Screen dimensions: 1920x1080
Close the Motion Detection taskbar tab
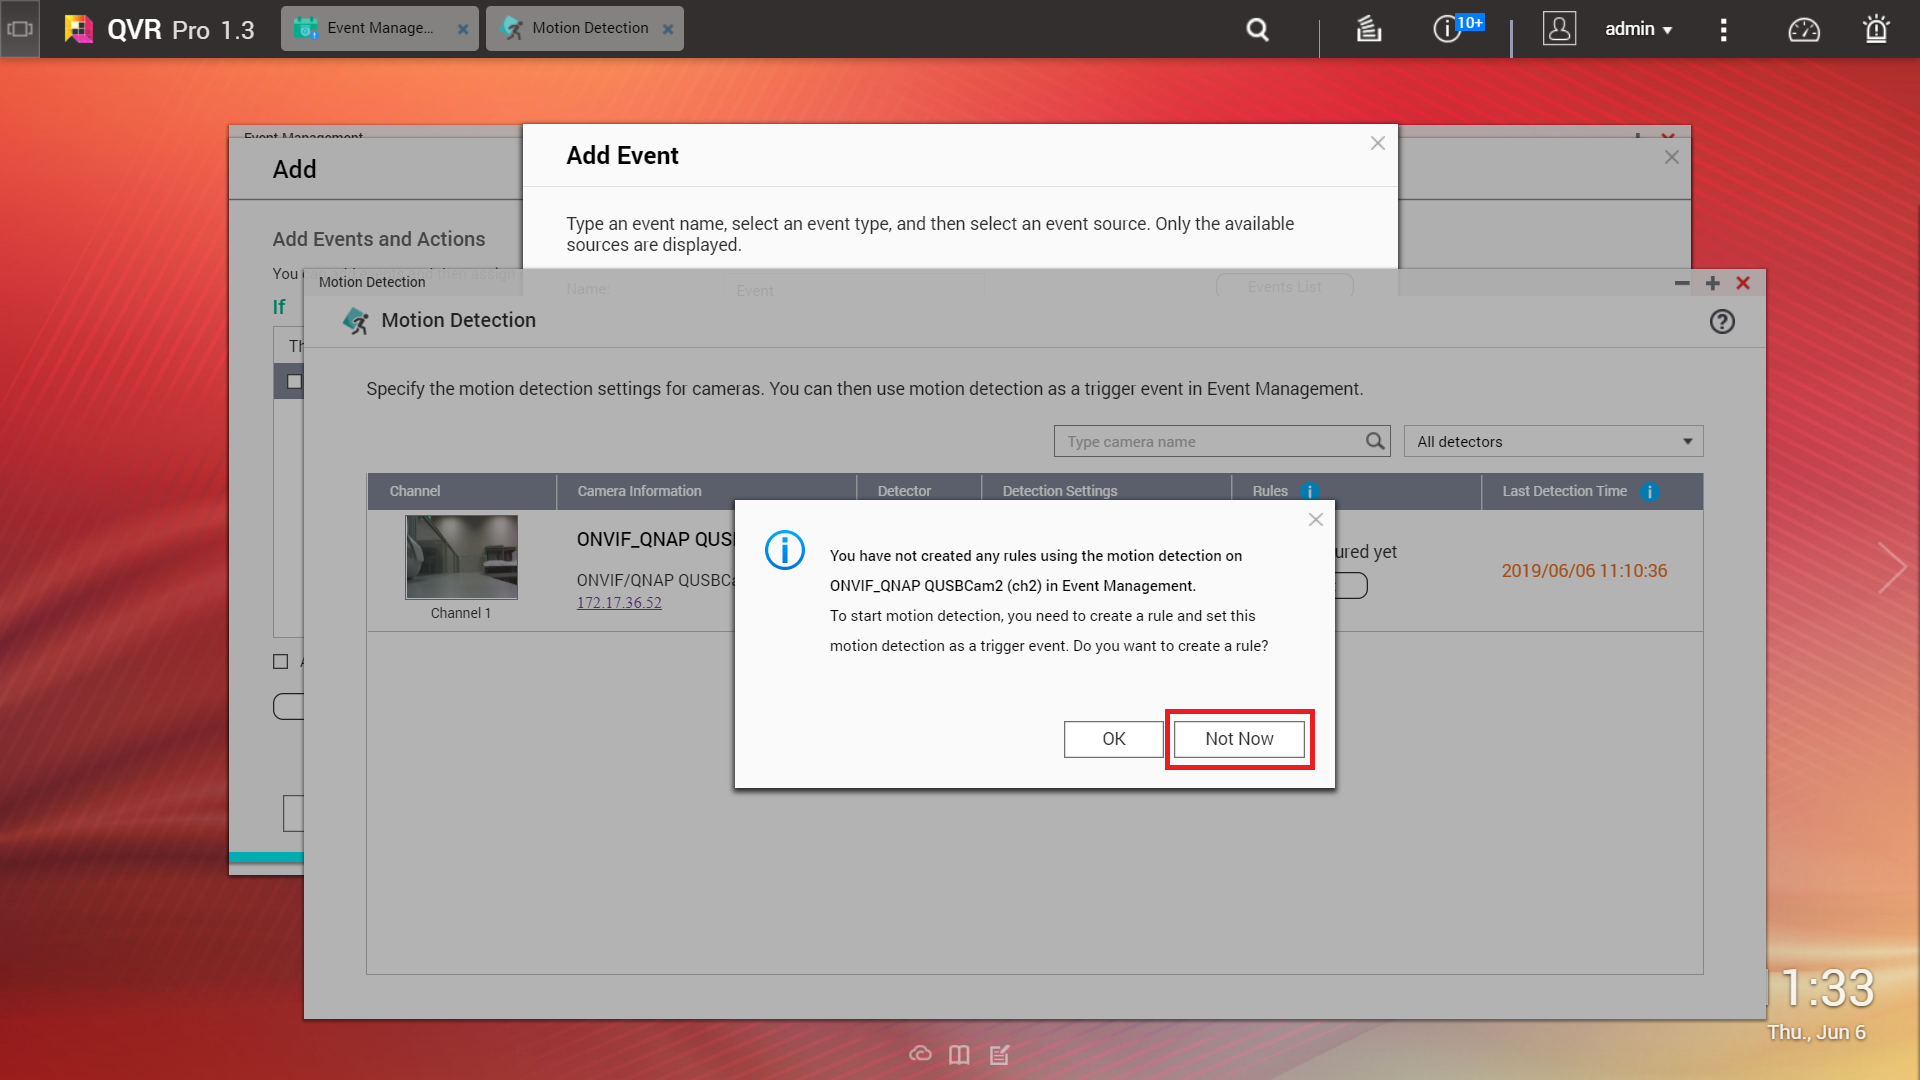tap(668, 29)
